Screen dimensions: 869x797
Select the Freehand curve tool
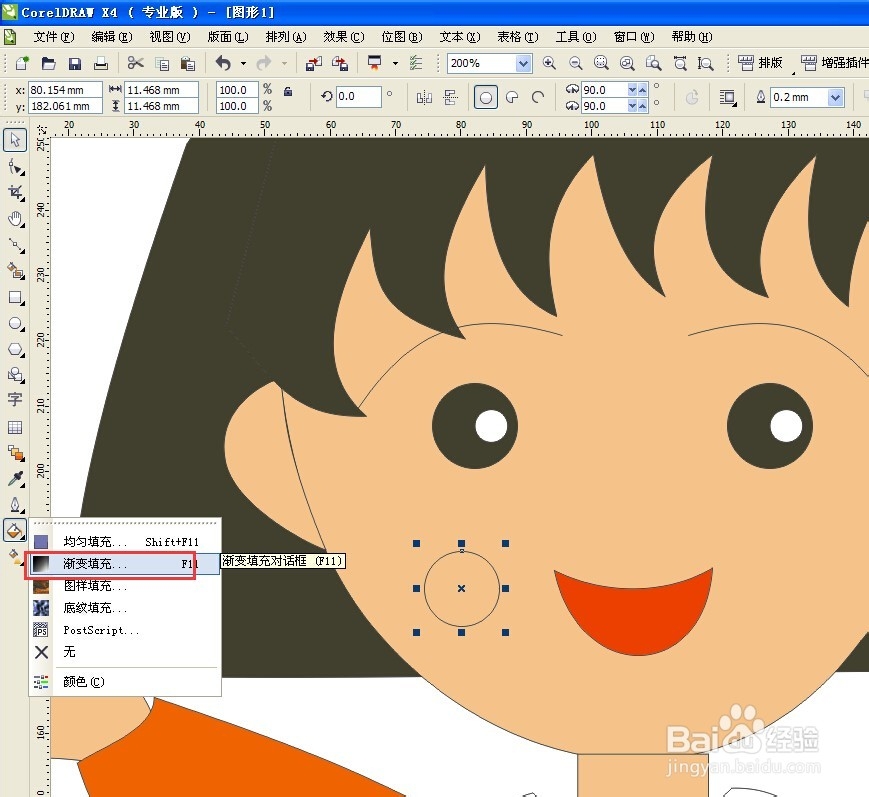tap(16, 245)
